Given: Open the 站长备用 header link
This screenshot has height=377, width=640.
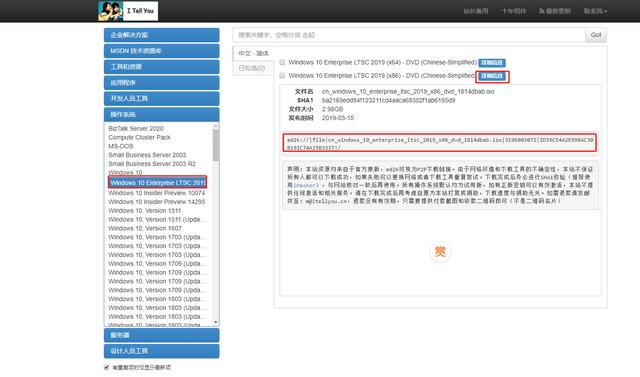Looking at the screenshot, I should [476, 11].
